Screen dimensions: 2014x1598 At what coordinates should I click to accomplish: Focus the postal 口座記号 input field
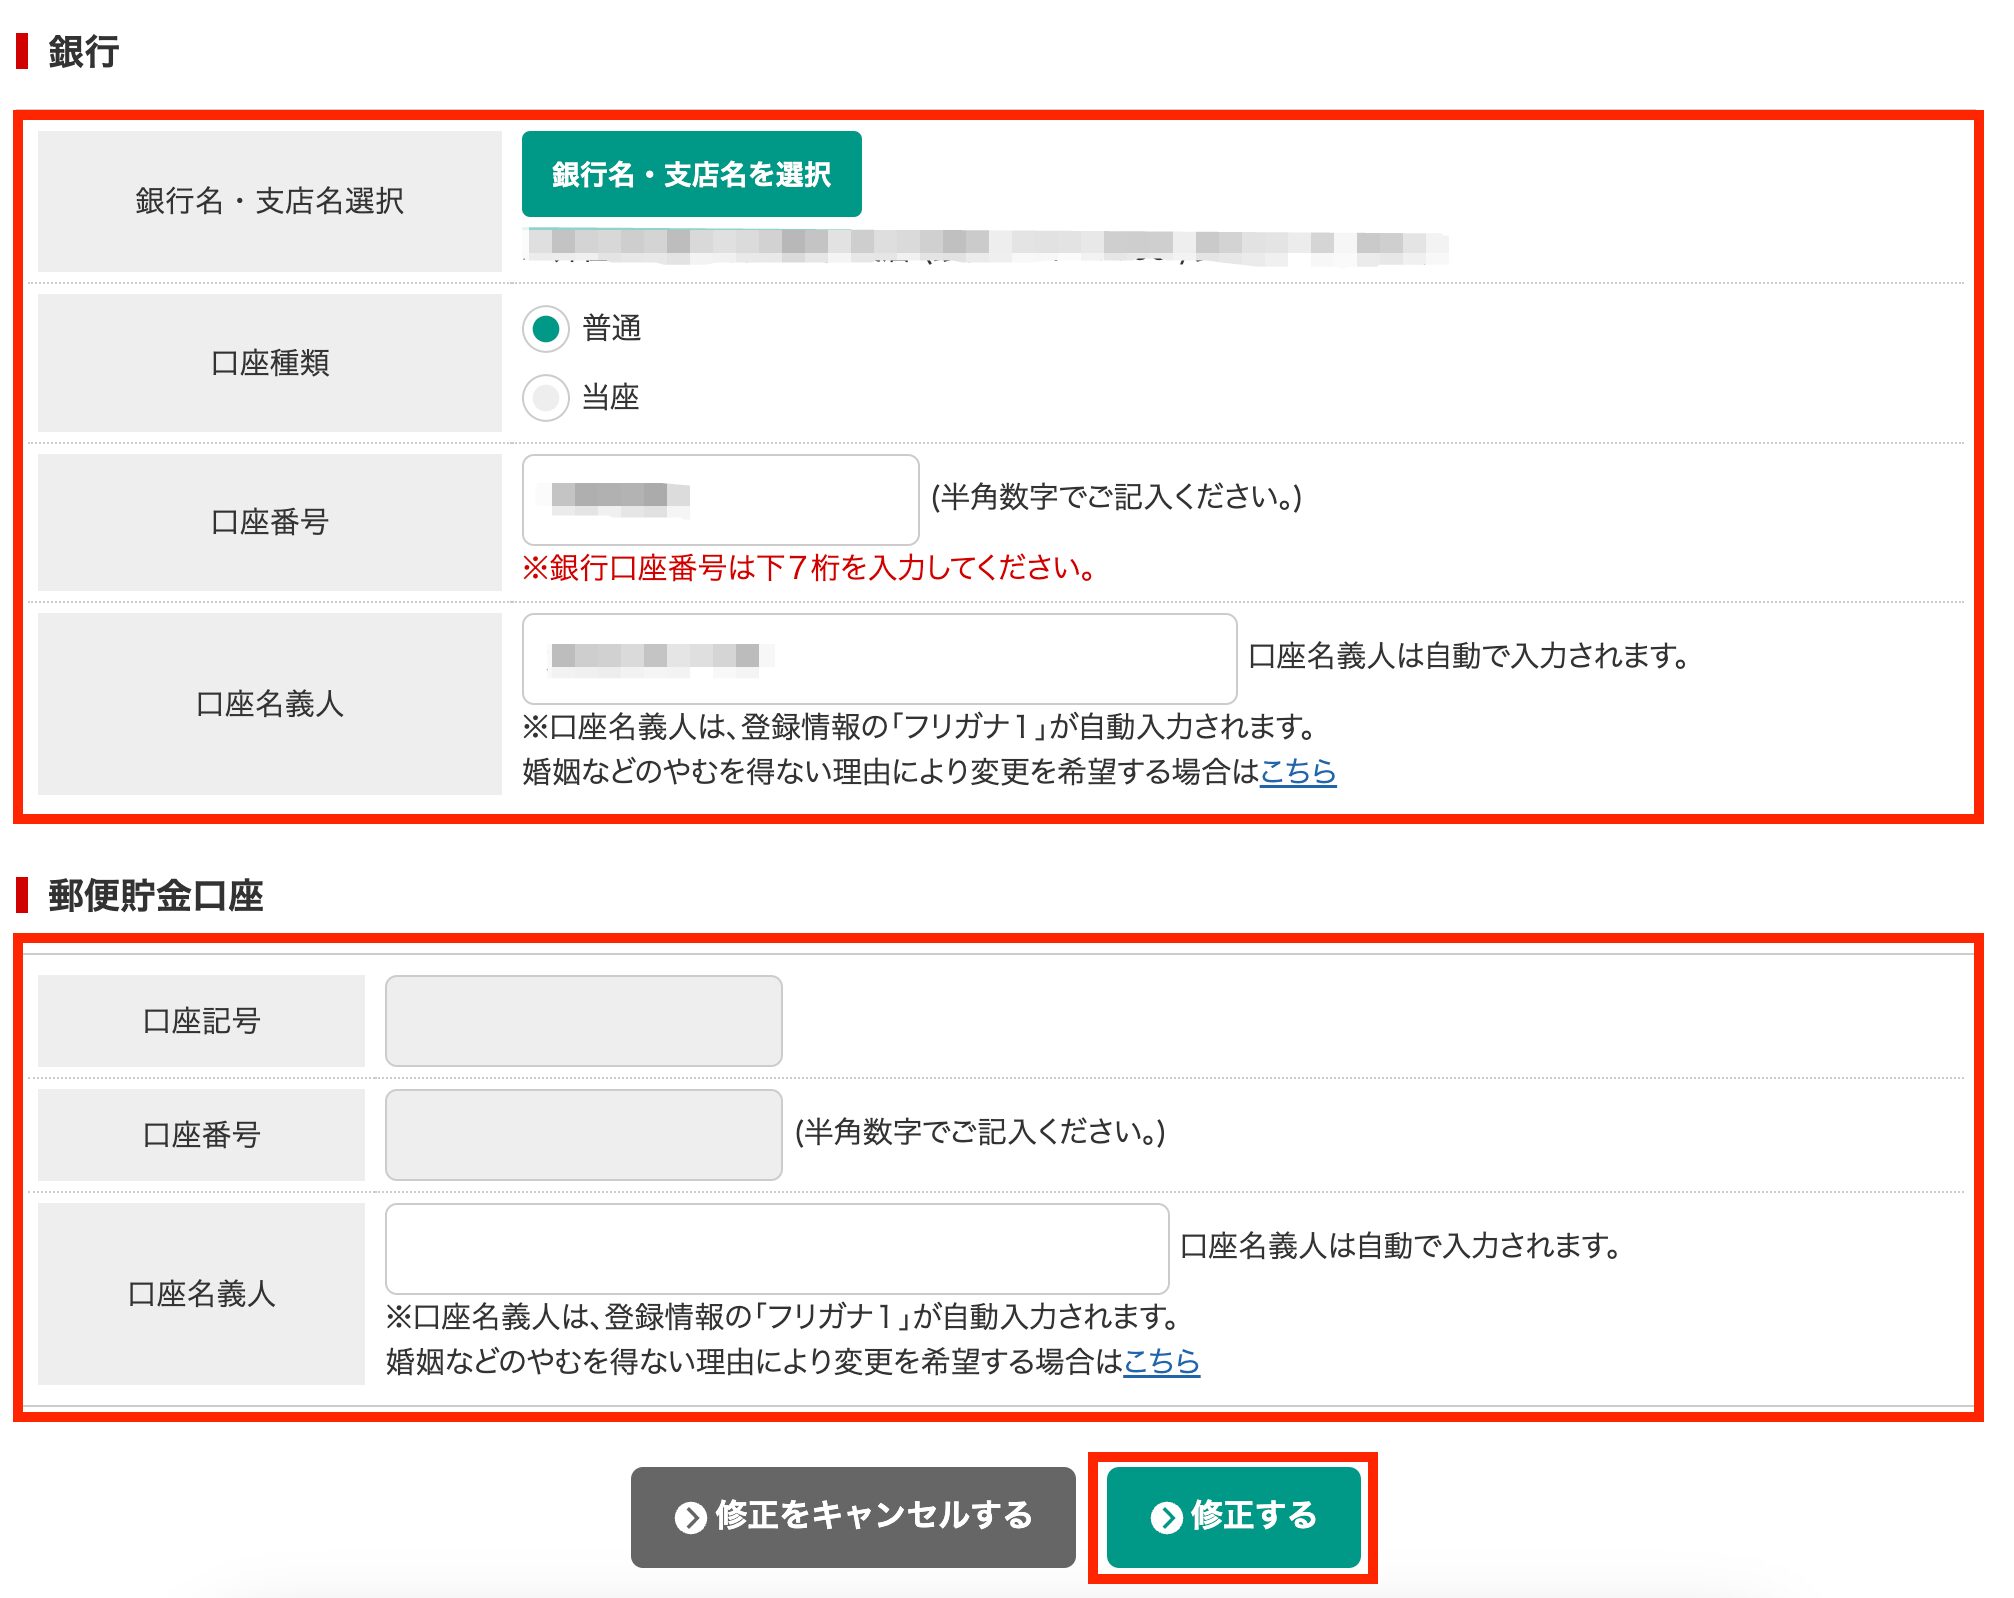(584, 1020)
